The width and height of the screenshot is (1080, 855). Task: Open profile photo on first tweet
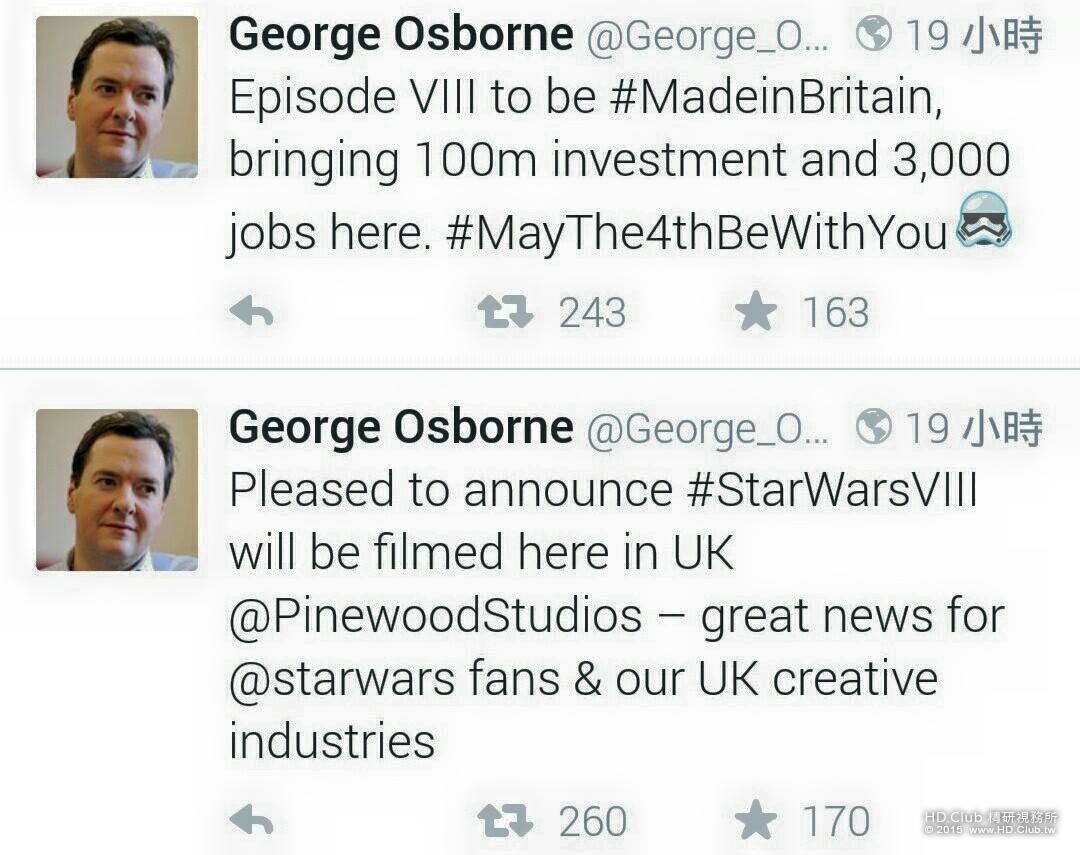point(117,97)
